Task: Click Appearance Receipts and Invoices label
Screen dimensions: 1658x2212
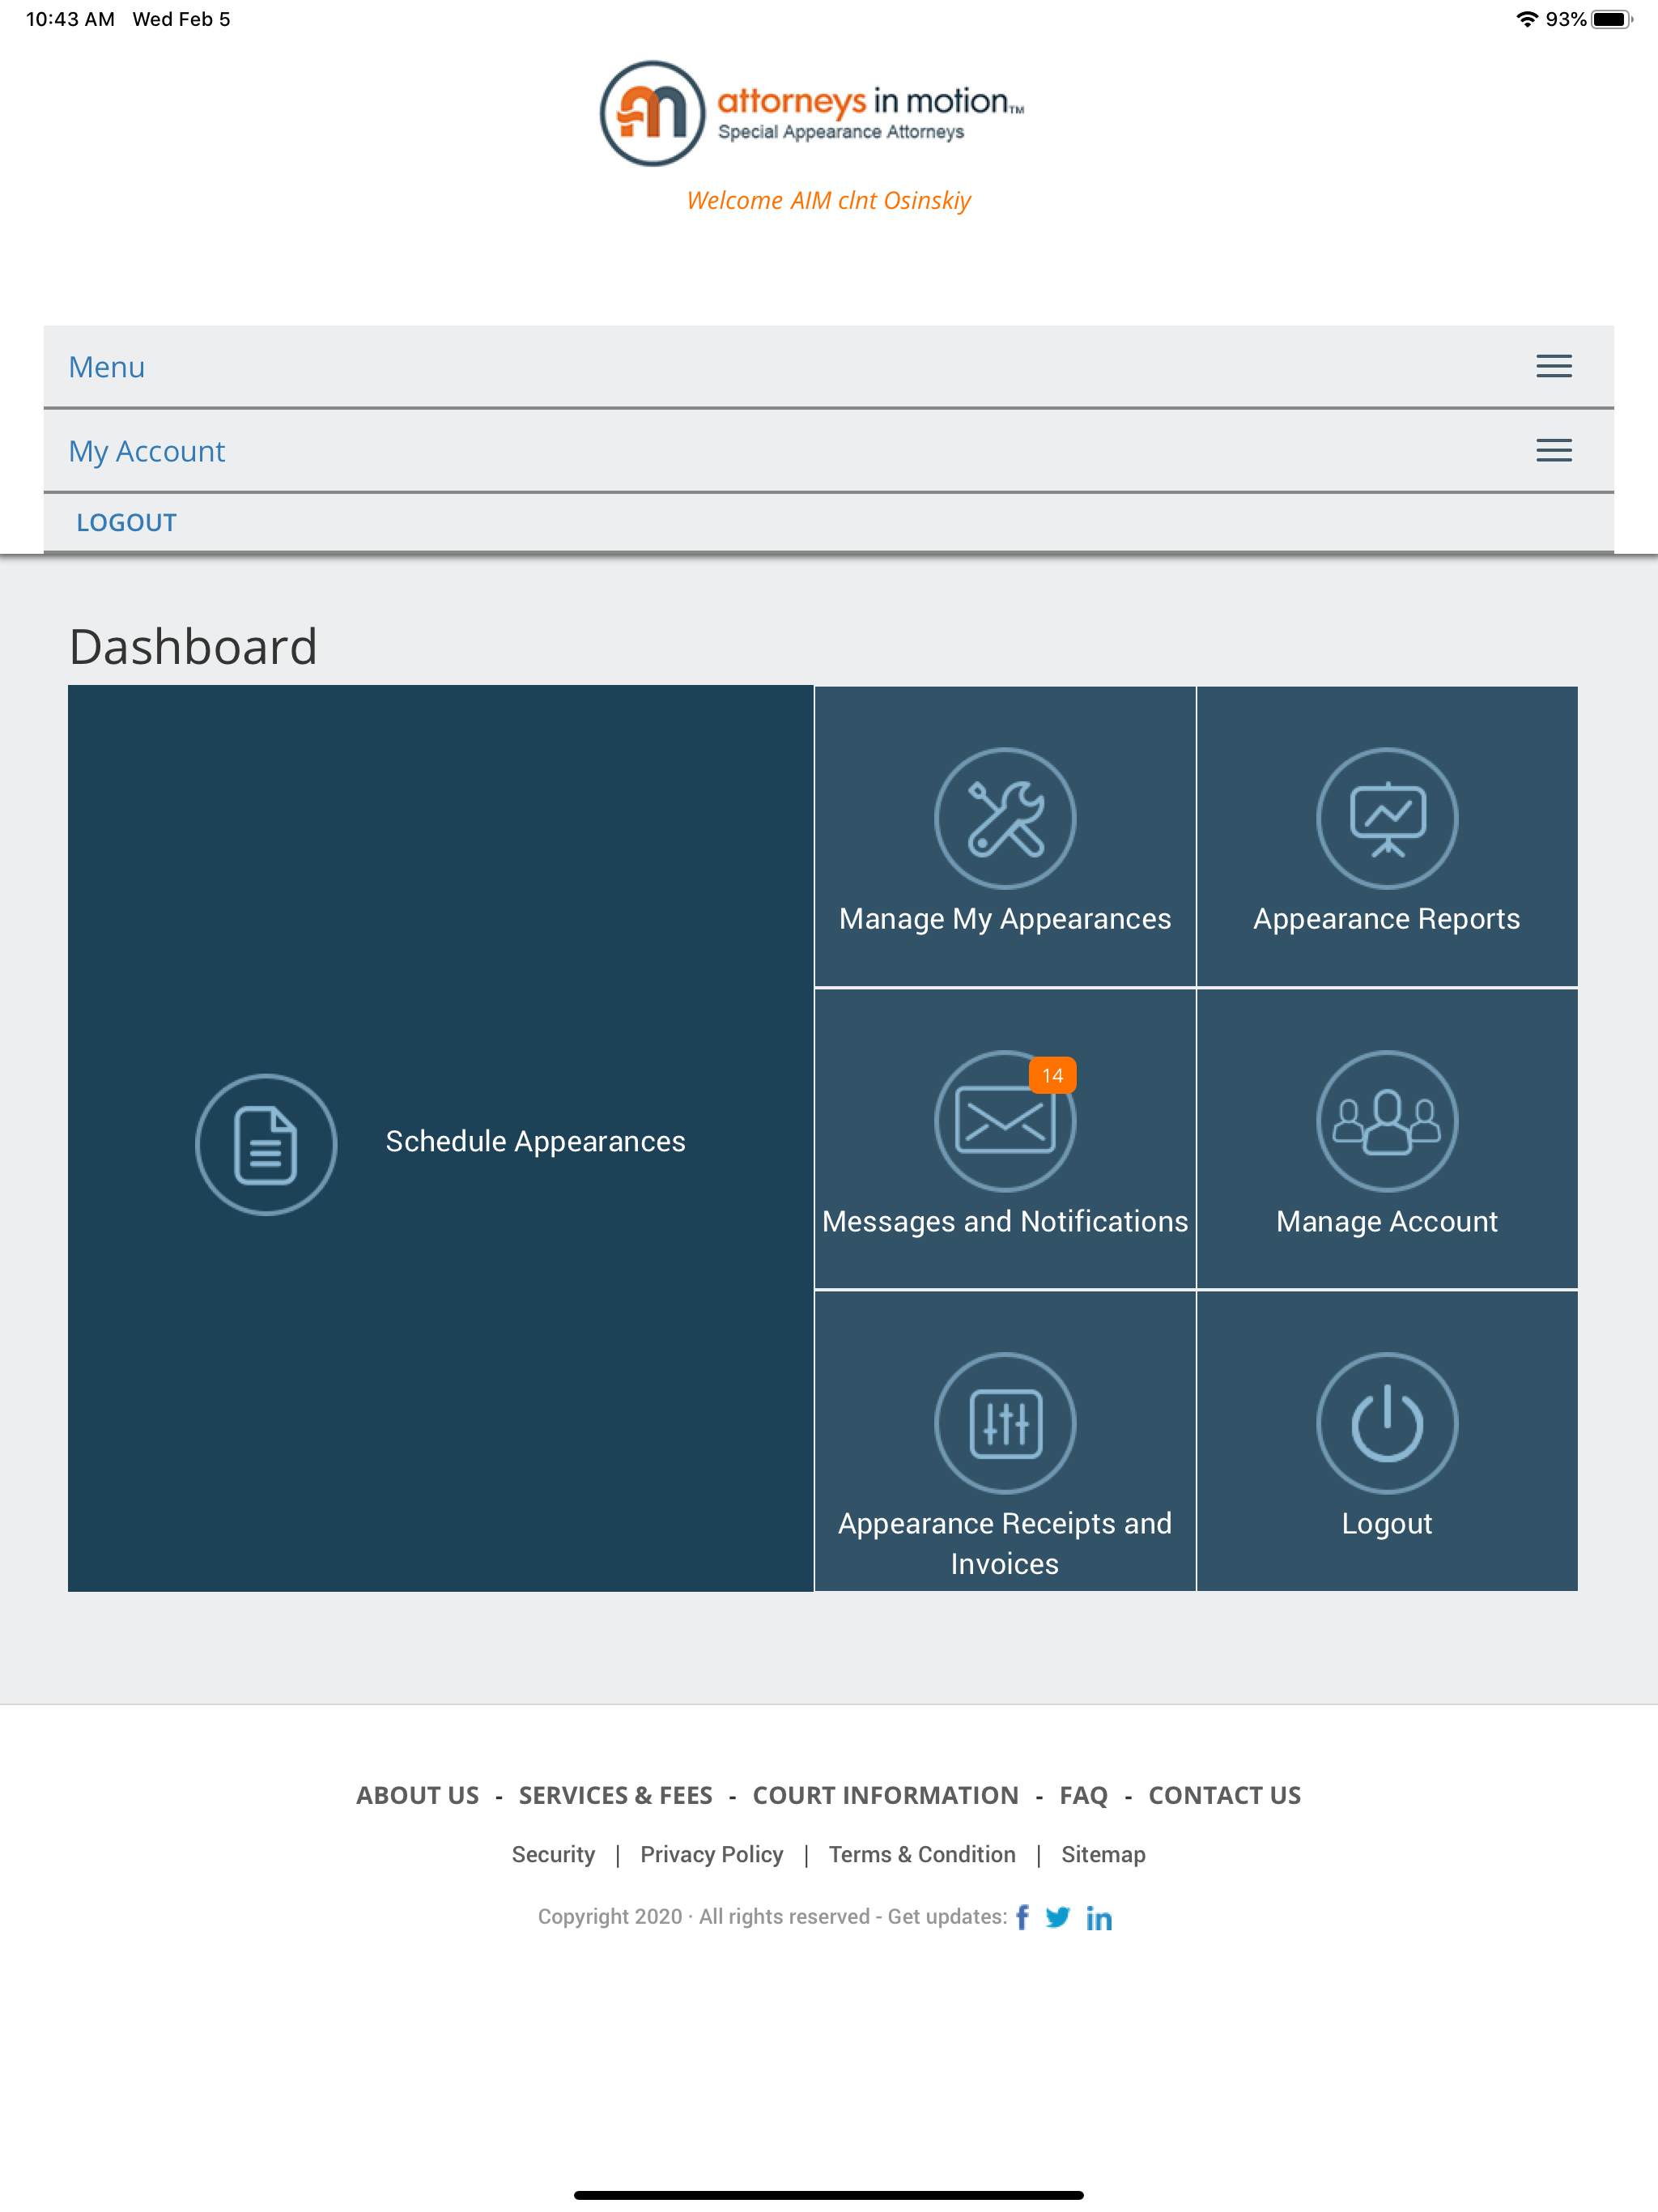Action: click(1005, 1543)
